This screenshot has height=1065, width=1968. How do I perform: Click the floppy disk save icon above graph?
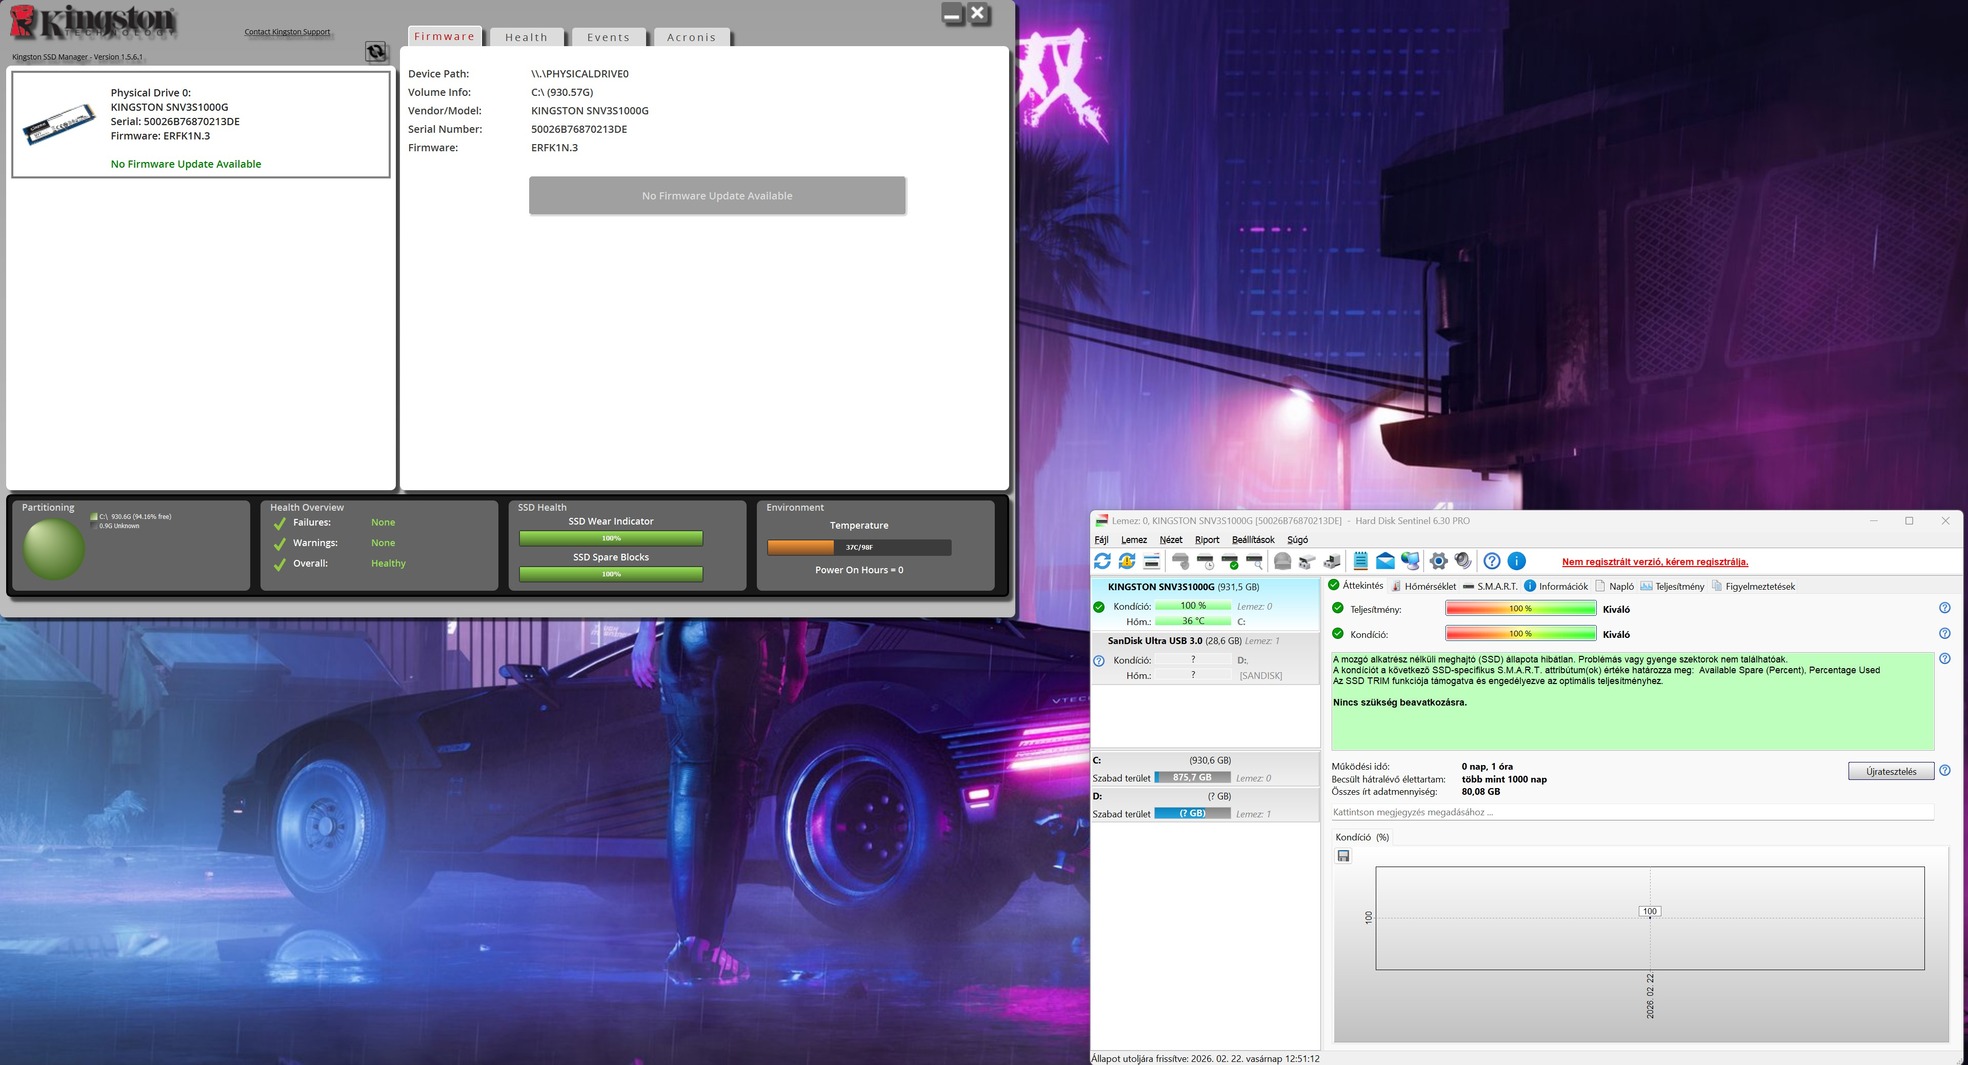pyautogui.click(x=1343, y=856)
